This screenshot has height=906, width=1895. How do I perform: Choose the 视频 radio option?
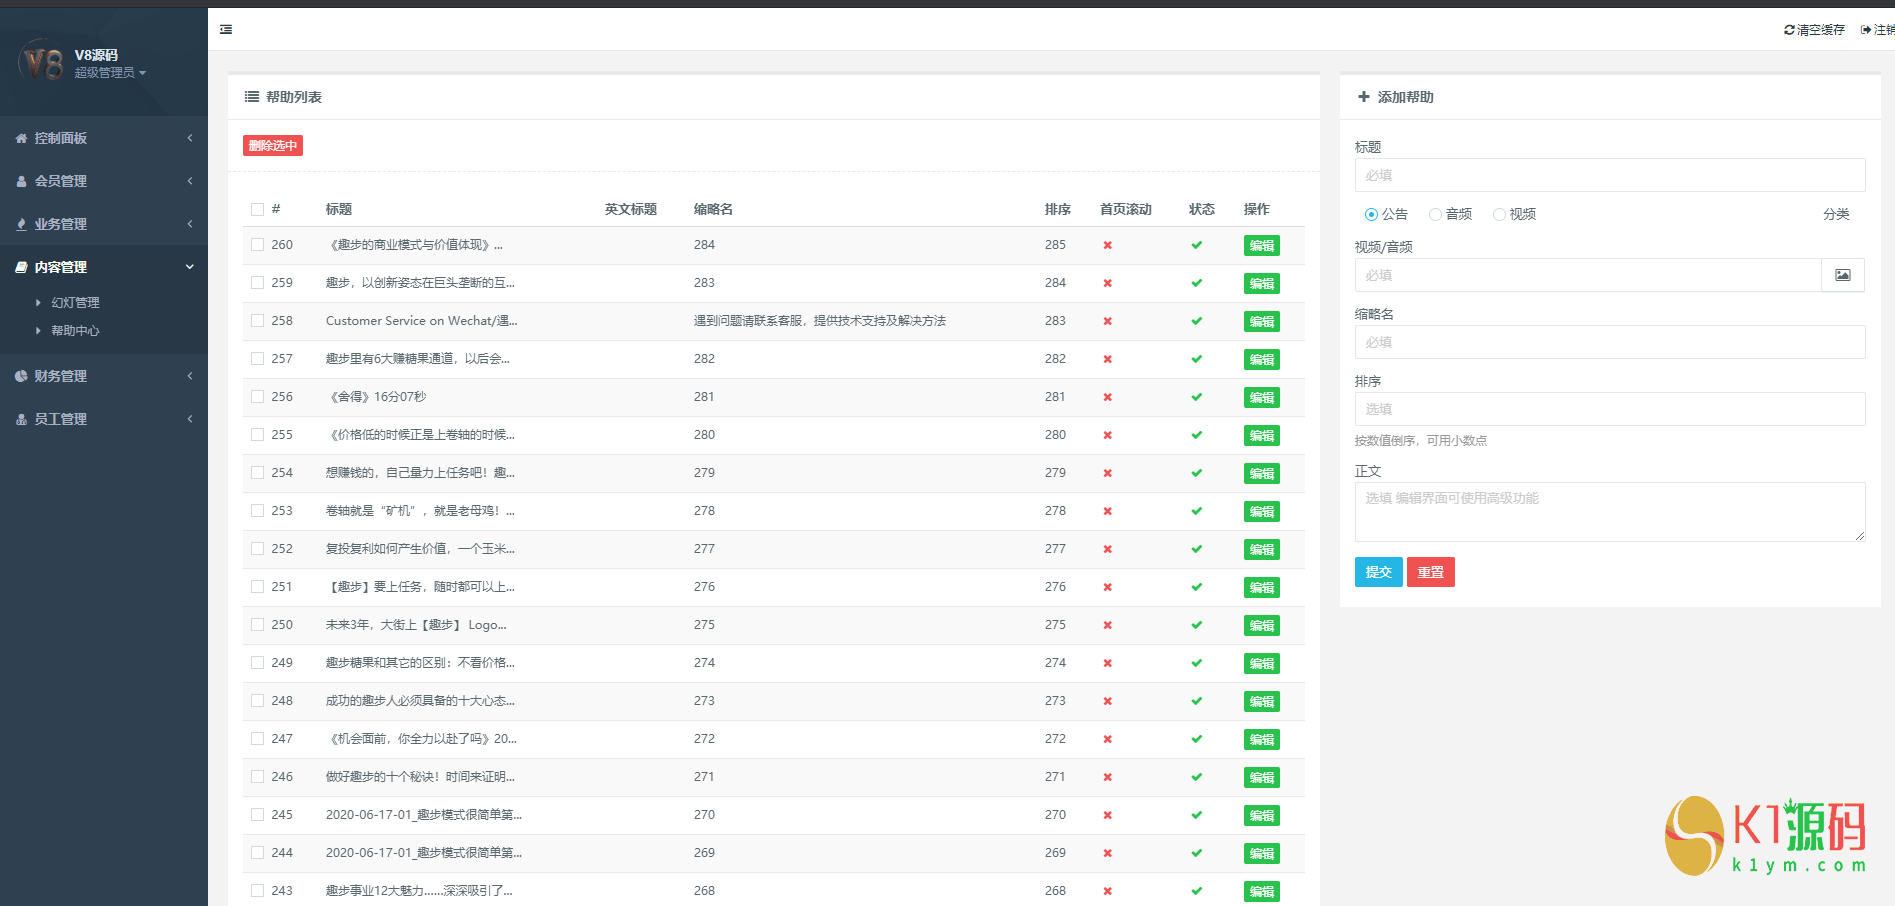[1499, 215]
